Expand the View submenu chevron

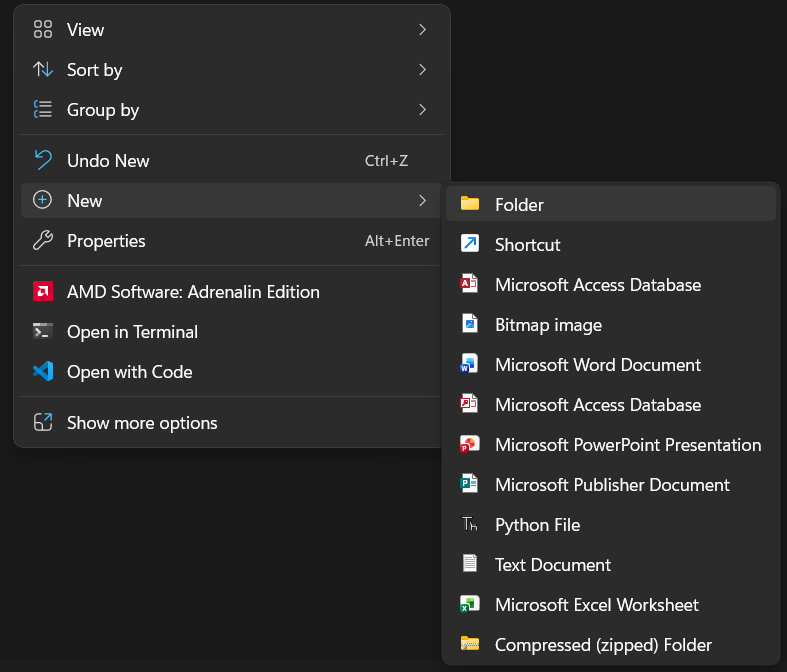423,30
